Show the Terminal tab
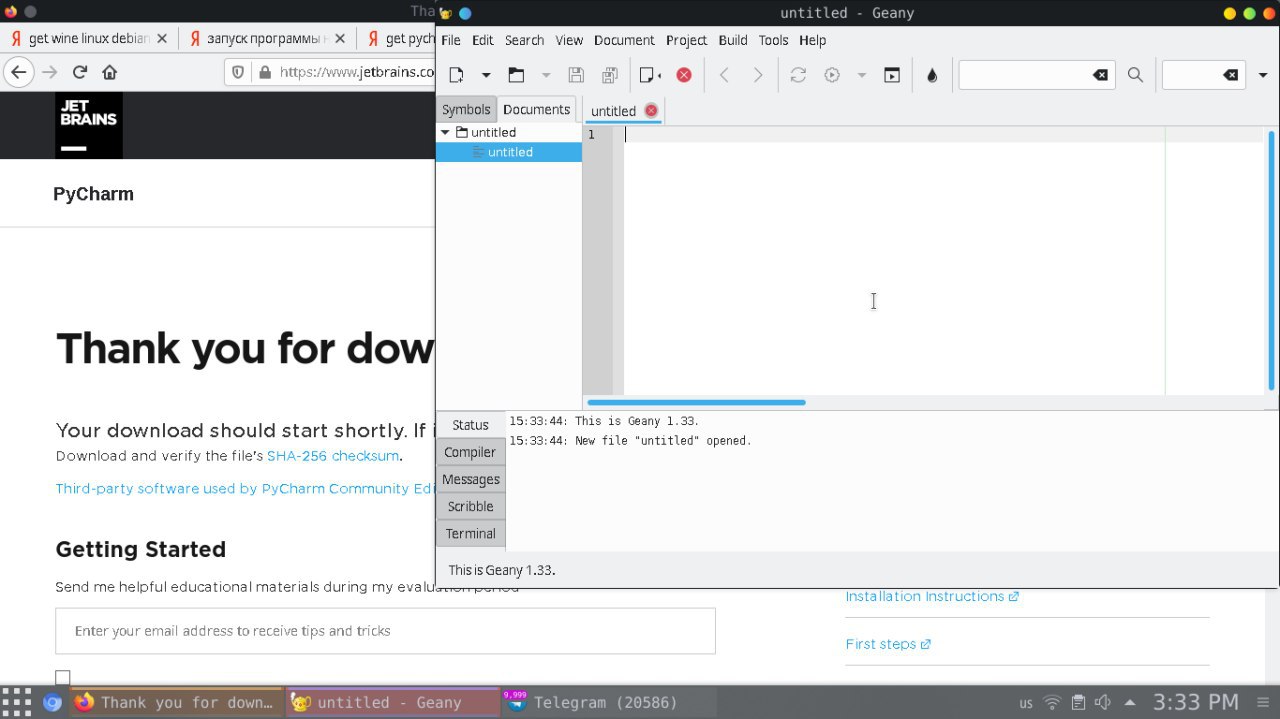This screenshot has width=1280, height=719. click(470, 533)
